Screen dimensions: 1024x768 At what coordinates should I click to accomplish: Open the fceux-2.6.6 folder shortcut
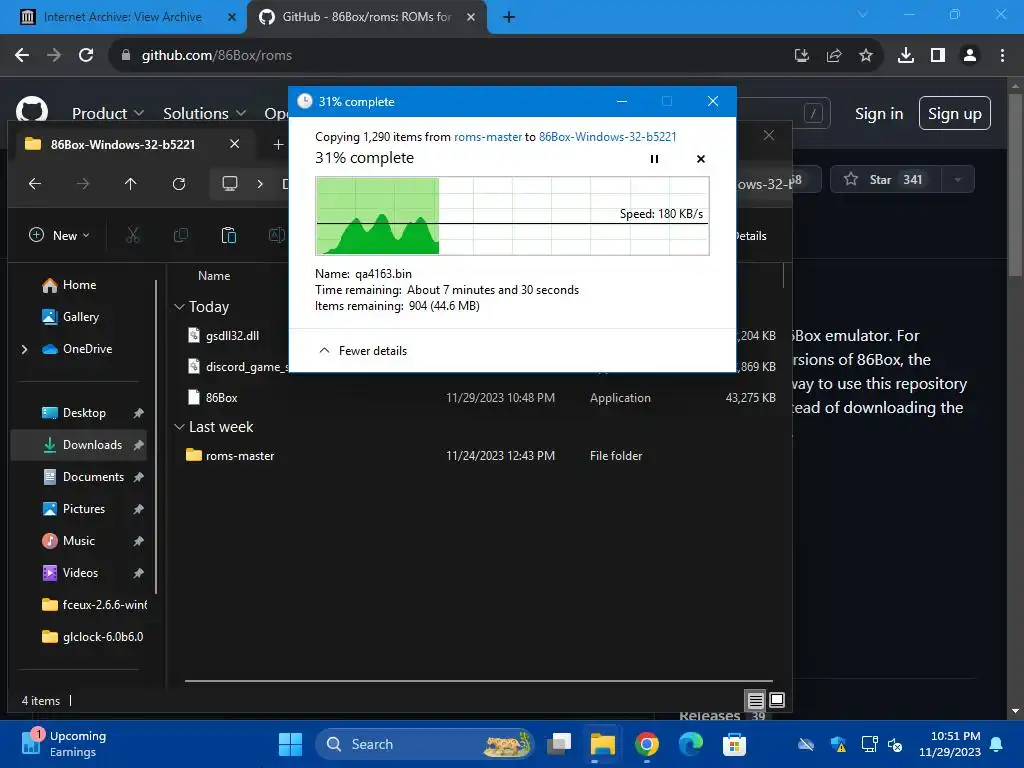tap(95, 605)
